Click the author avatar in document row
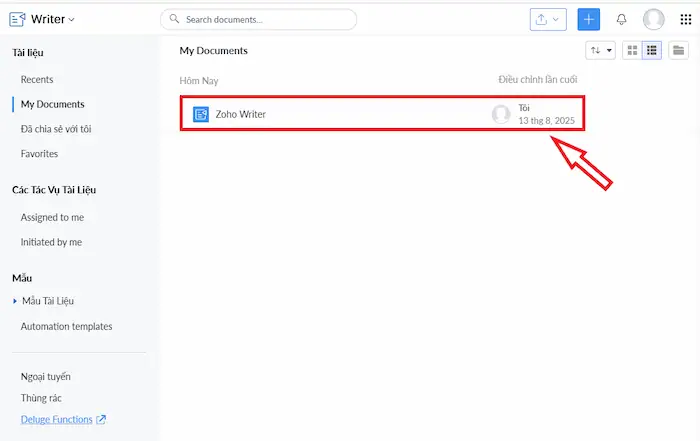700x441 pixels. (501, 114)
